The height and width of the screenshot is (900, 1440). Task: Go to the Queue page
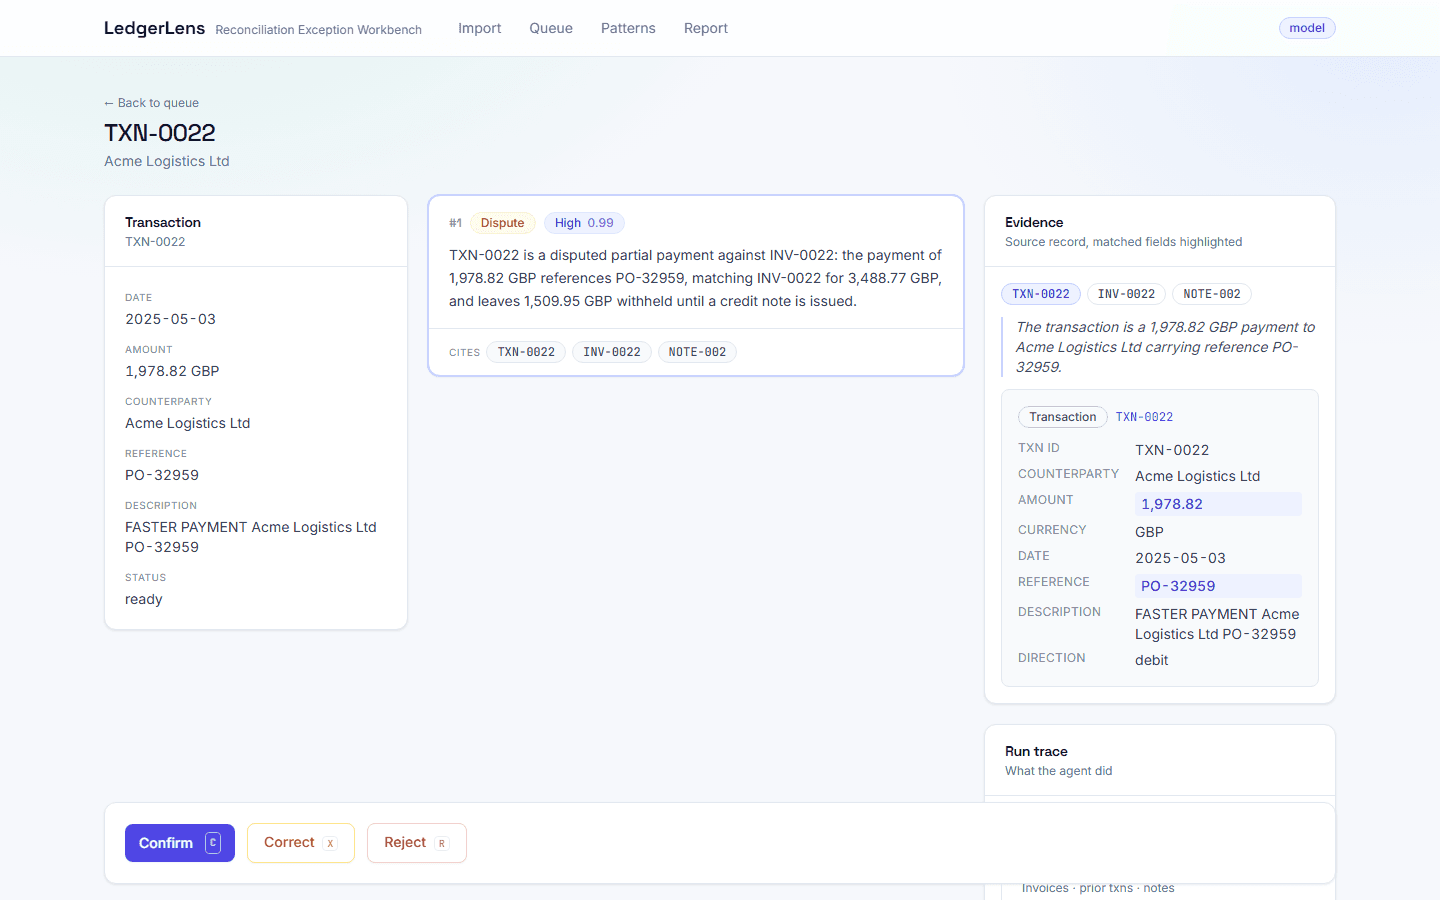point(551,28)
